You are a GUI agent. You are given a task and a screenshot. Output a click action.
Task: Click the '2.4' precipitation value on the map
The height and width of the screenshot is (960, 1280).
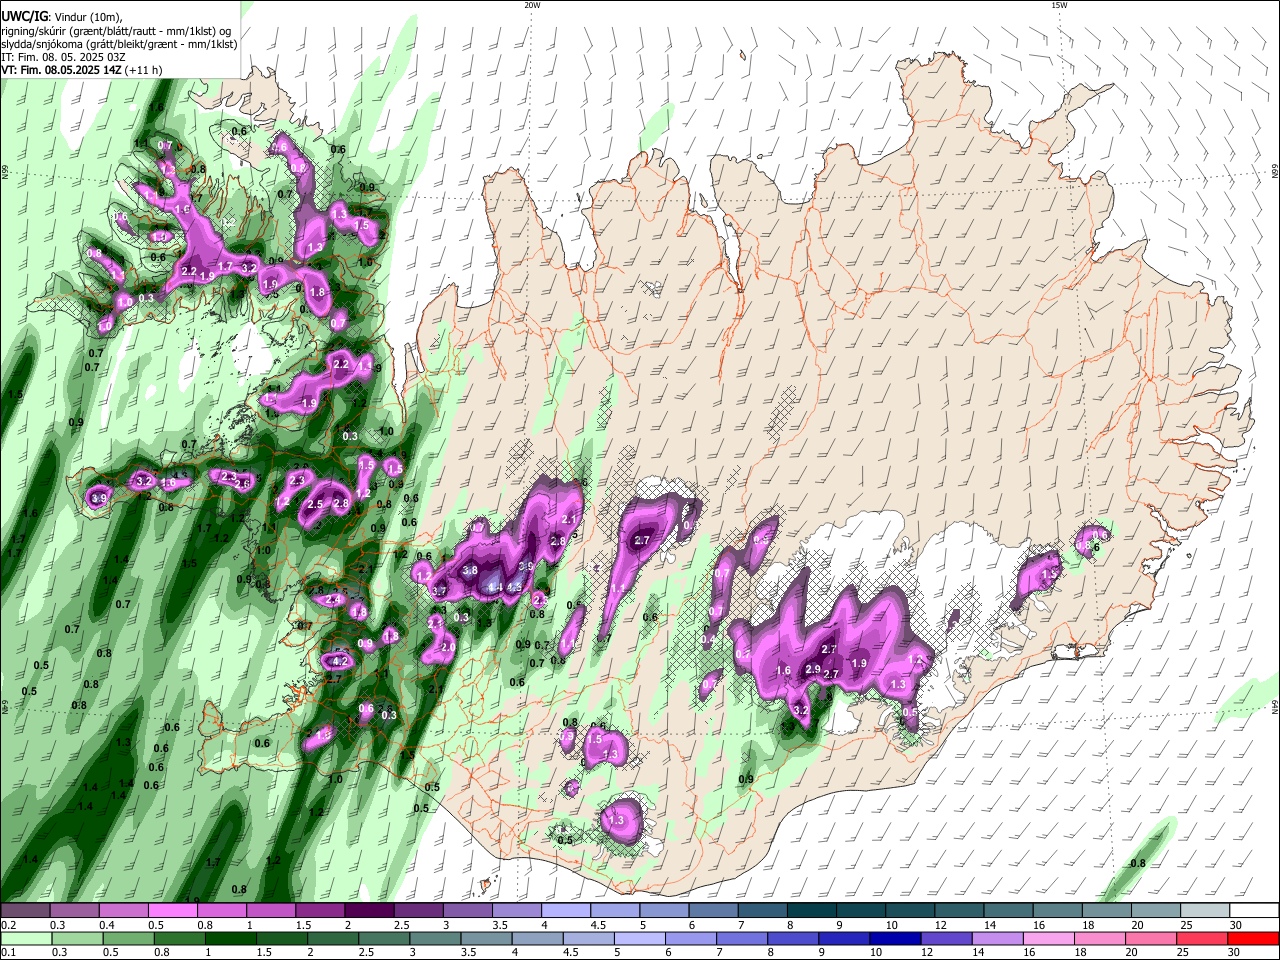coord(334,599)
